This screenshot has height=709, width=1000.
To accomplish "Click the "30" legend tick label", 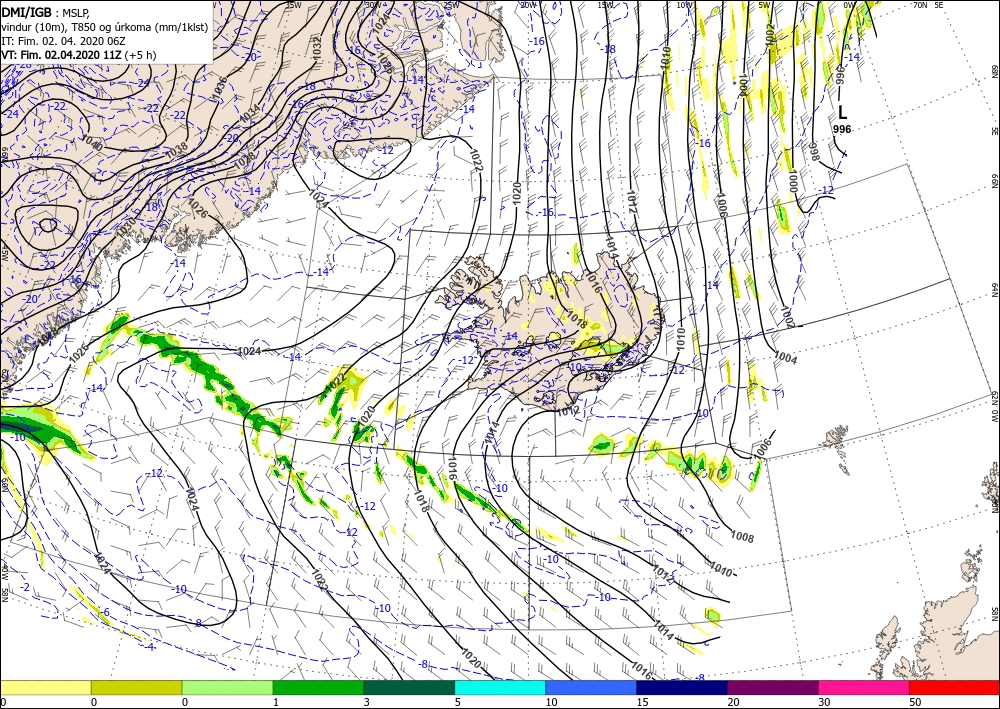I will pyautogui.click(x=825, y=702).
